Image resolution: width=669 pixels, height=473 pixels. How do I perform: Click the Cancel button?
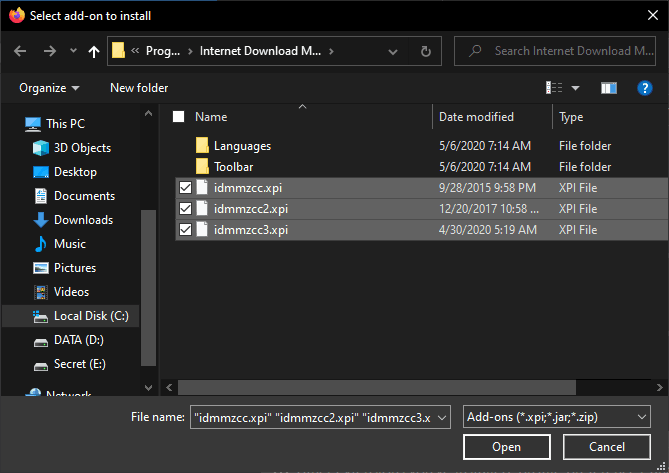click(x=607, y=447)
